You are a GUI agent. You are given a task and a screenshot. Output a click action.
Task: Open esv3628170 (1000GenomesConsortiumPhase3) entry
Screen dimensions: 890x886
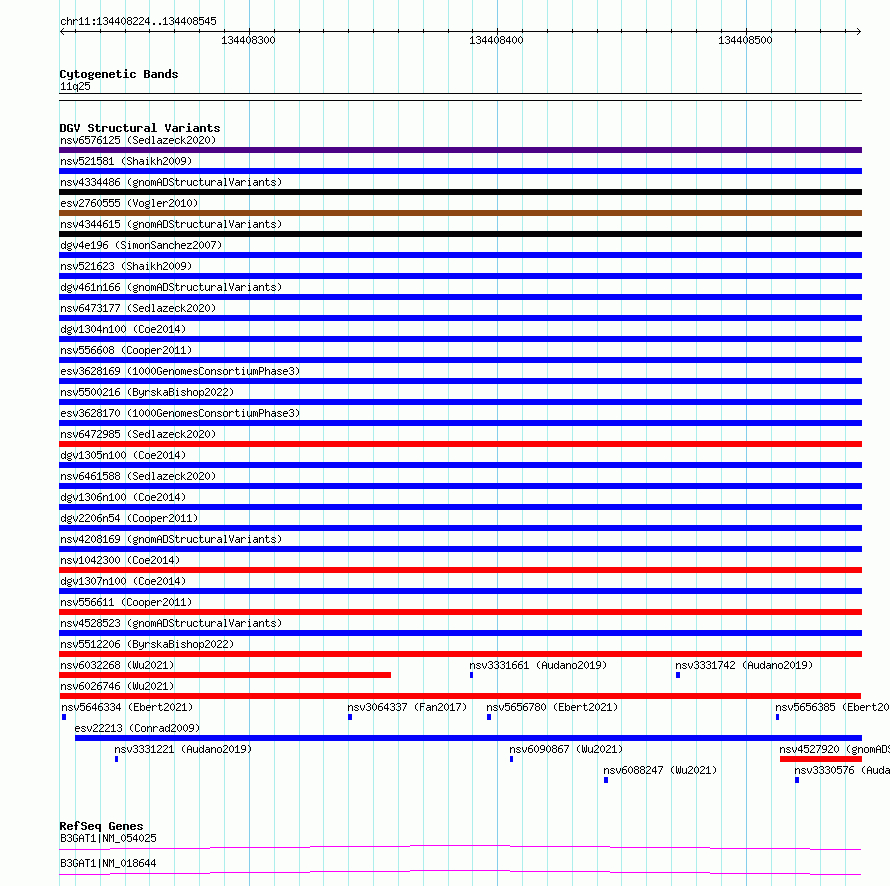click(x=180, y=413)
